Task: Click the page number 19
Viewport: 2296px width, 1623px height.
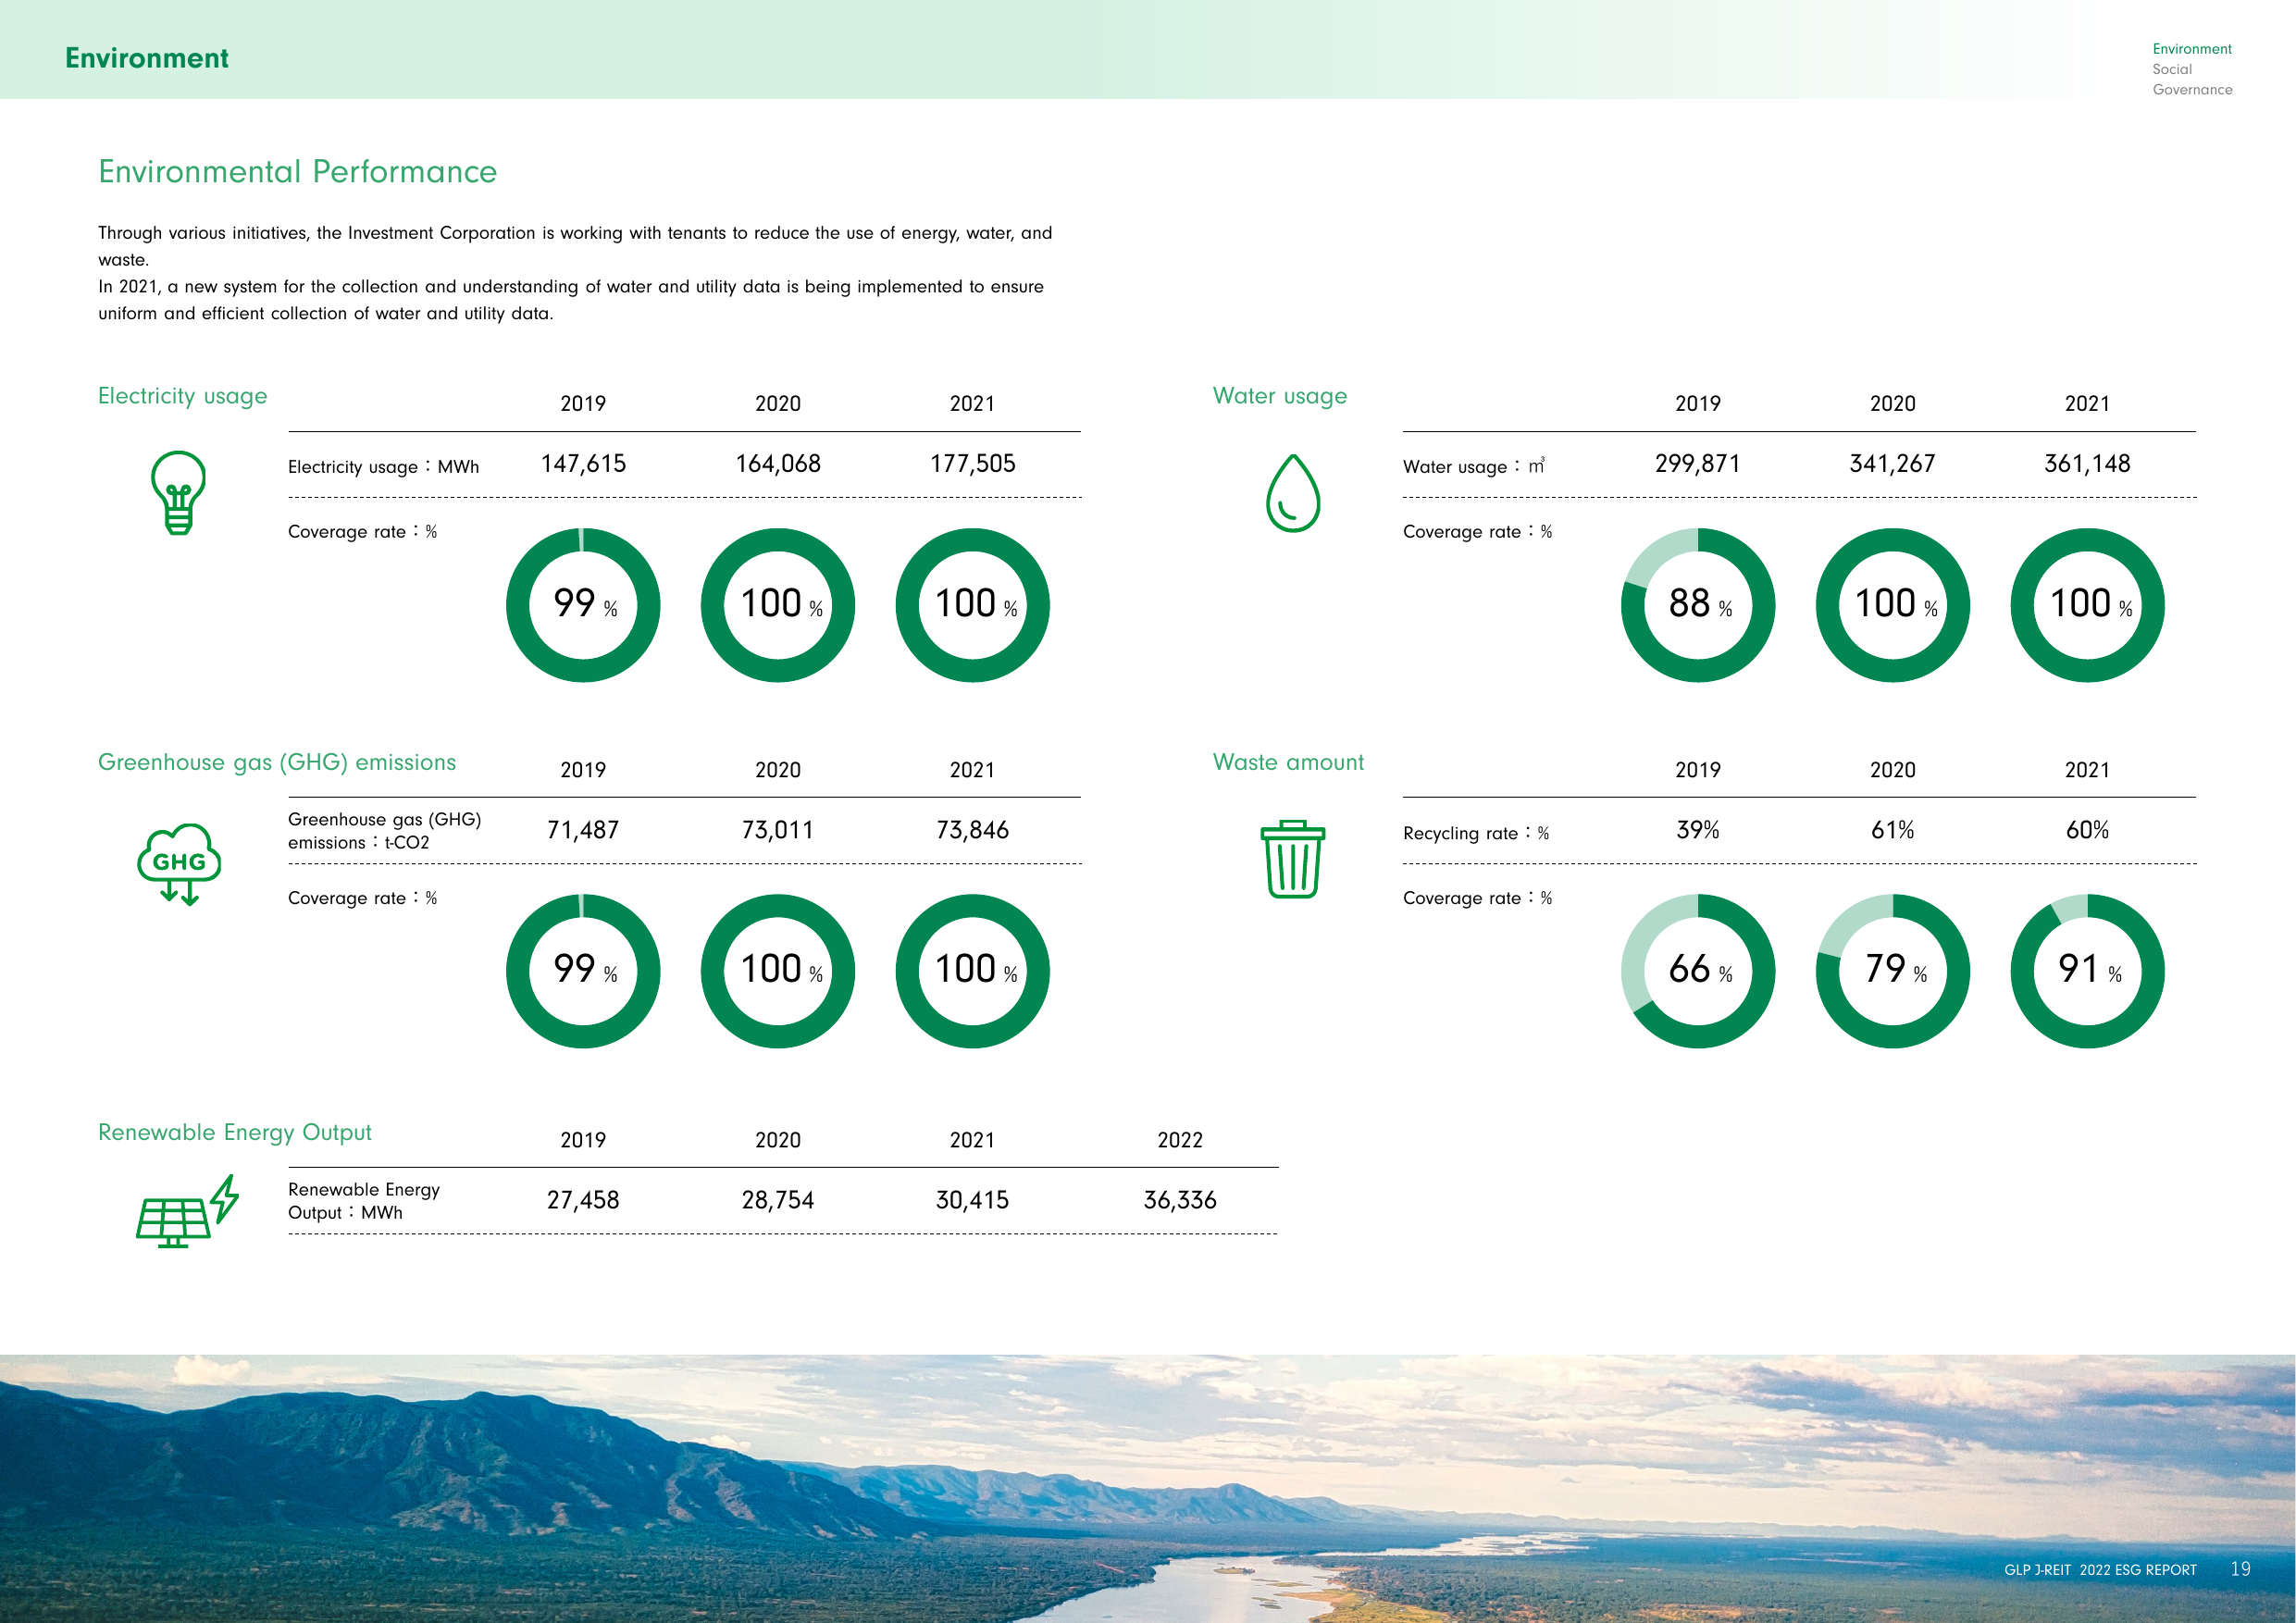Action: tap(2241, 1569)
